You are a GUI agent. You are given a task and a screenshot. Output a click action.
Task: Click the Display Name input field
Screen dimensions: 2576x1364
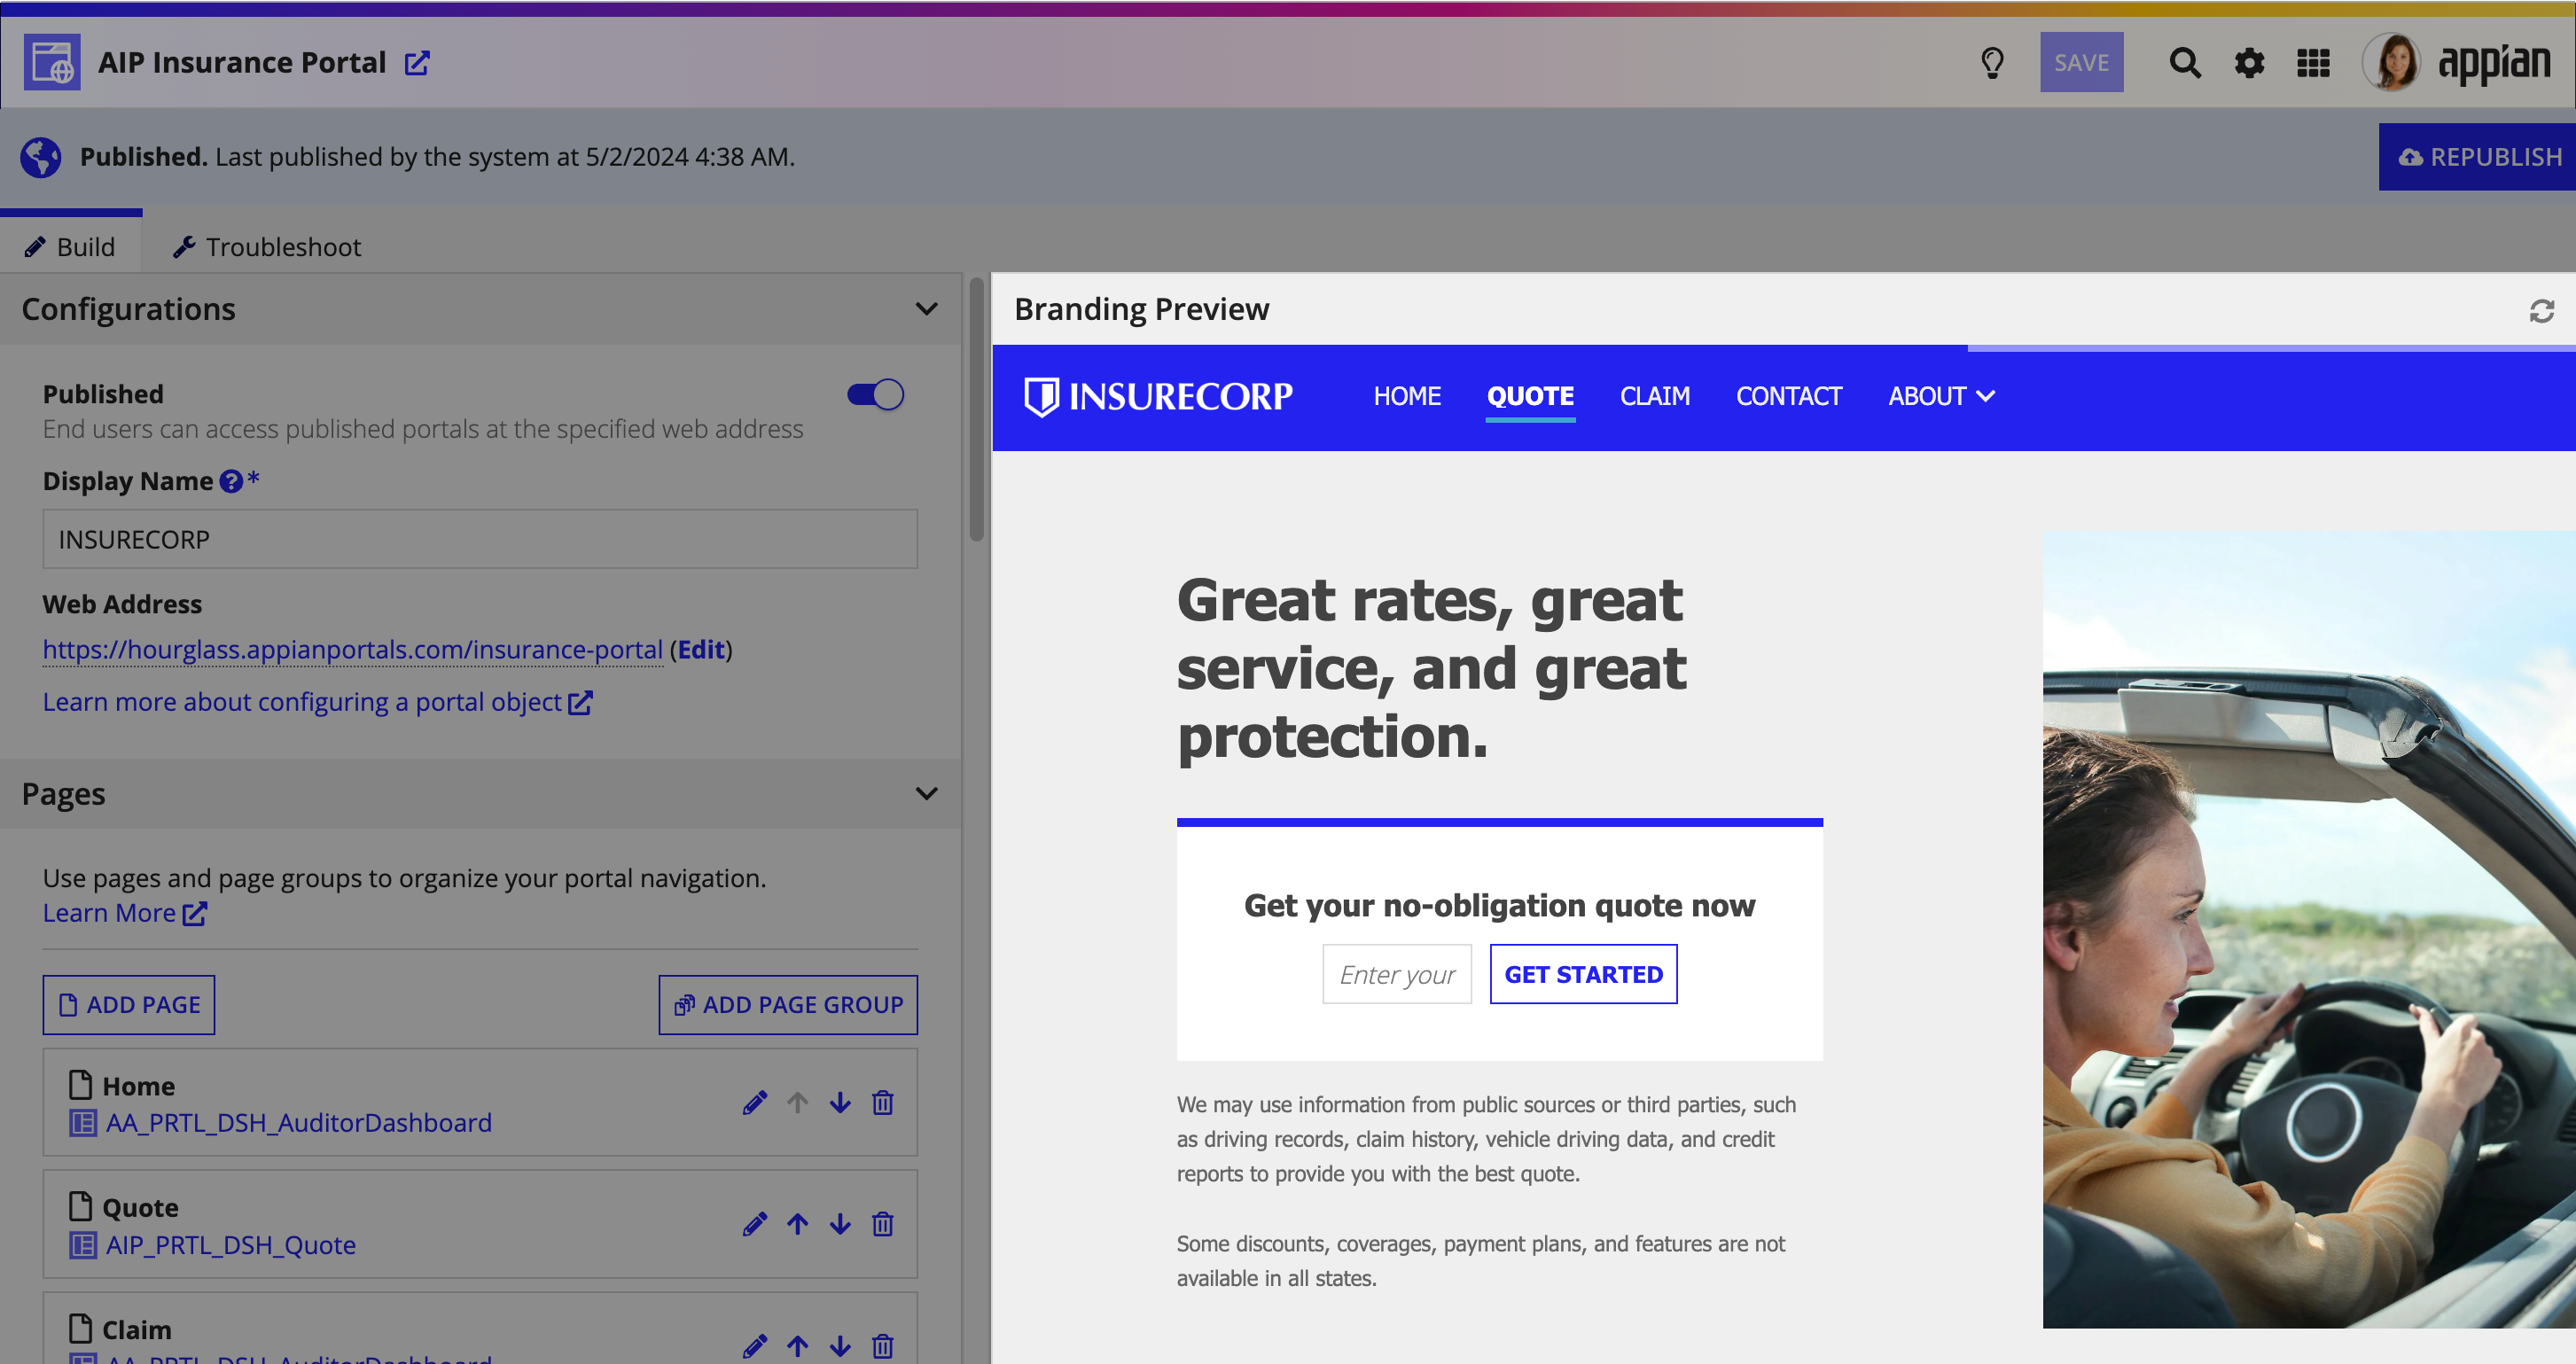(x=480, y=540)
